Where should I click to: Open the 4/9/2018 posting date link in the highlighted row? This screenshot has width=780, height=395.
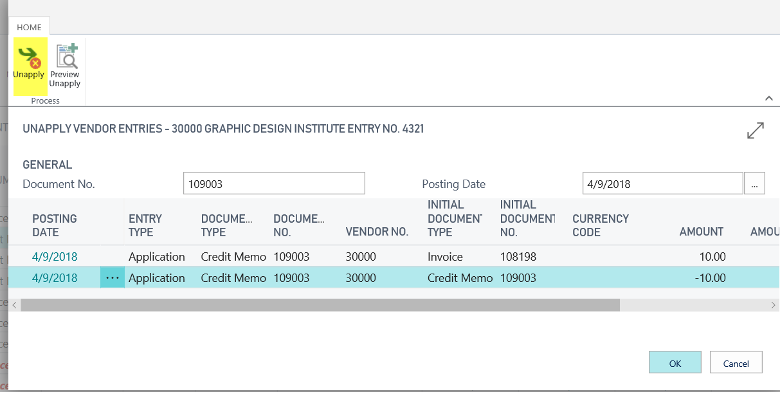tap(55, 278)
